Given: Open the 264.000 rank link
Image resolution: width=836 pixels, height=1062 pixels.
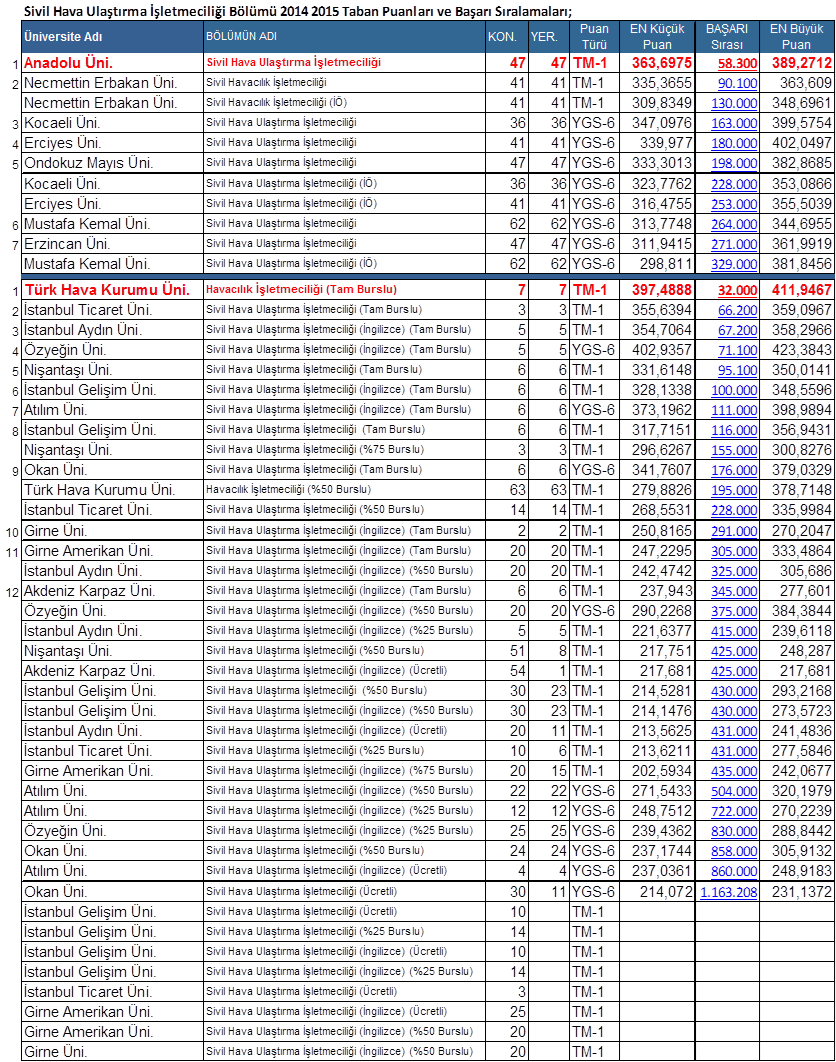Looking at the screenshot, I should [734, 224].
